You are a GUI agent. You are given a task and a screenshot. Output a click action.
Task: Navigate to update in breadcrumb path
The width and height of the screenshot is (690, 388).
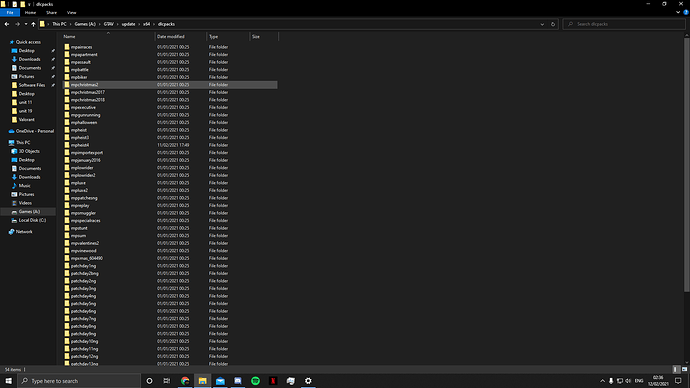pos(128,24)
